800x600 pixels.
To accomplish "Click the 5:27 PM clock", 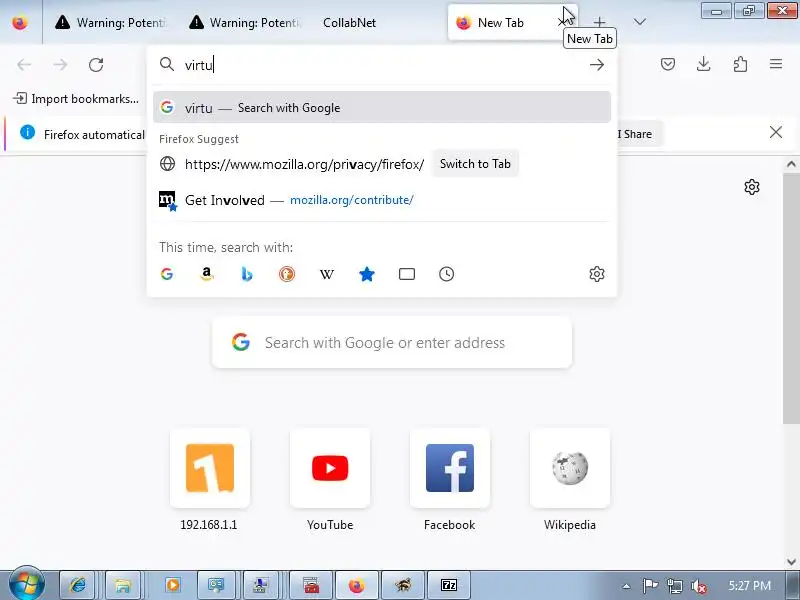I will click(749, 586).
